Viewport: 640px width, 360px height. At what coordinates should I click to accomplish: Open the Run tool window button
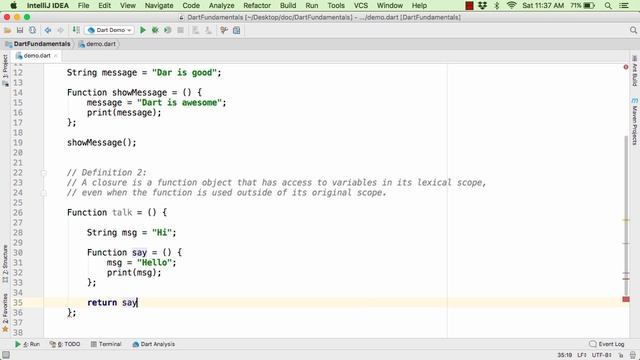[x=27, y=344]
